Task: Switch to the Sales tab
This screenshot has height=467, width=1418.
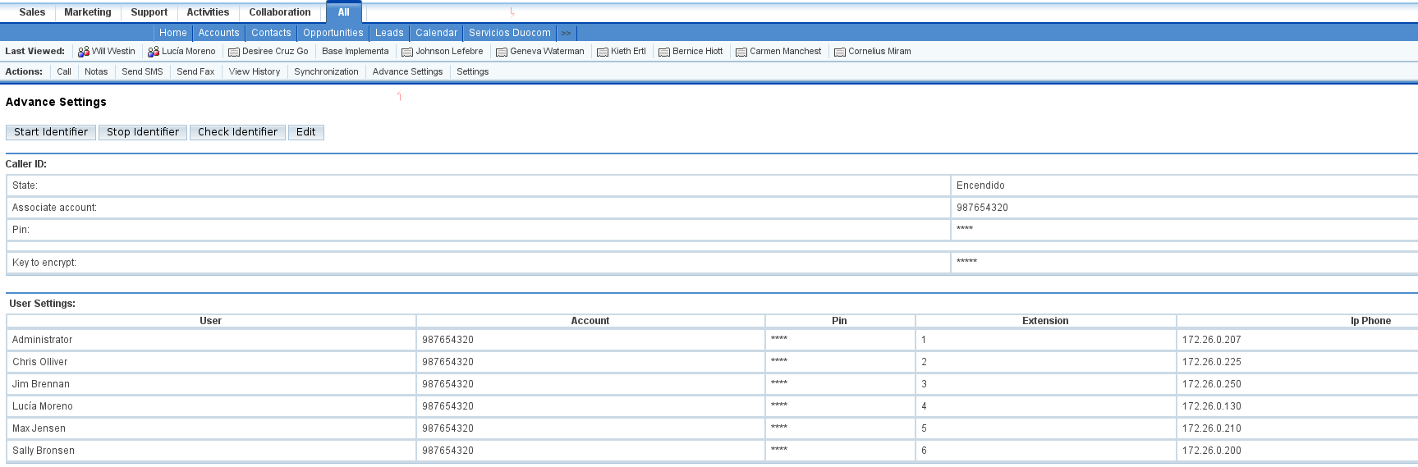Action: coord(32,13)
